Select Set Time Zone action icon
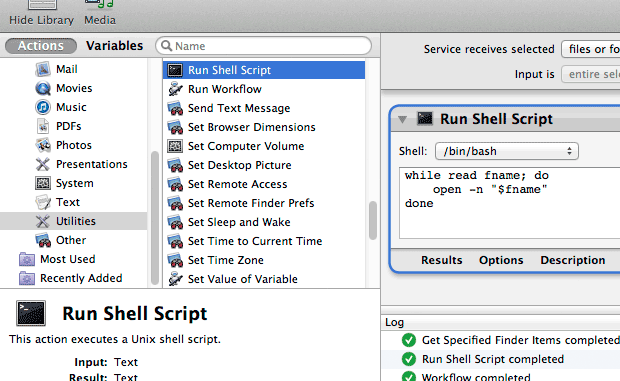 tap(175, 260)
